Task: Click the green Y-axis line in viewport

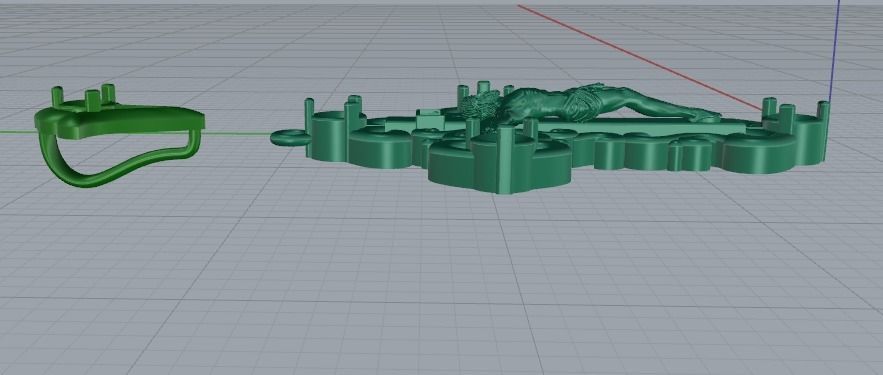Action: click(x=237, y=133)
